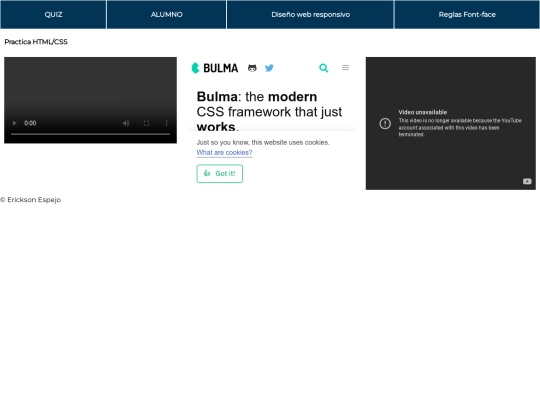The height and width of the screenshot is (405, 540).
Task: Expand the Bulma hamburger menu
Action: [x=345, y=68]
